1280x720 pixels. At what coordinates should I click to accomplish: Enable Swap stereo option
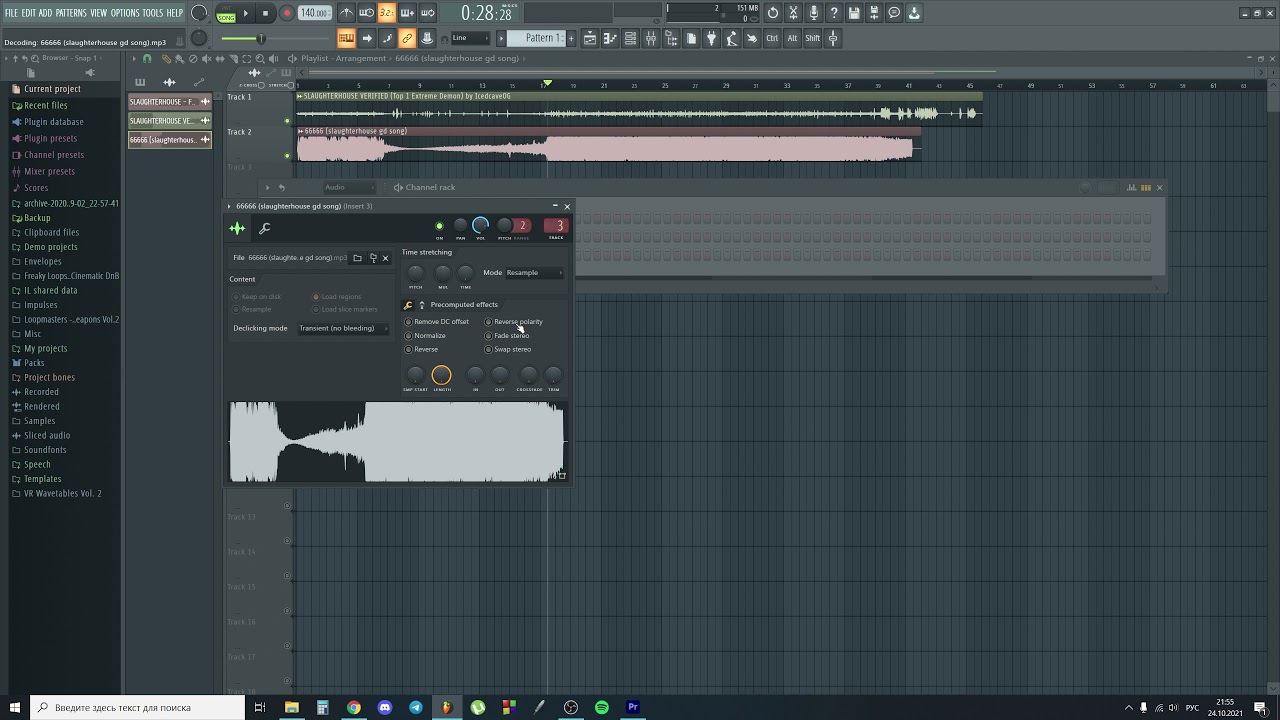click(508, 350)
